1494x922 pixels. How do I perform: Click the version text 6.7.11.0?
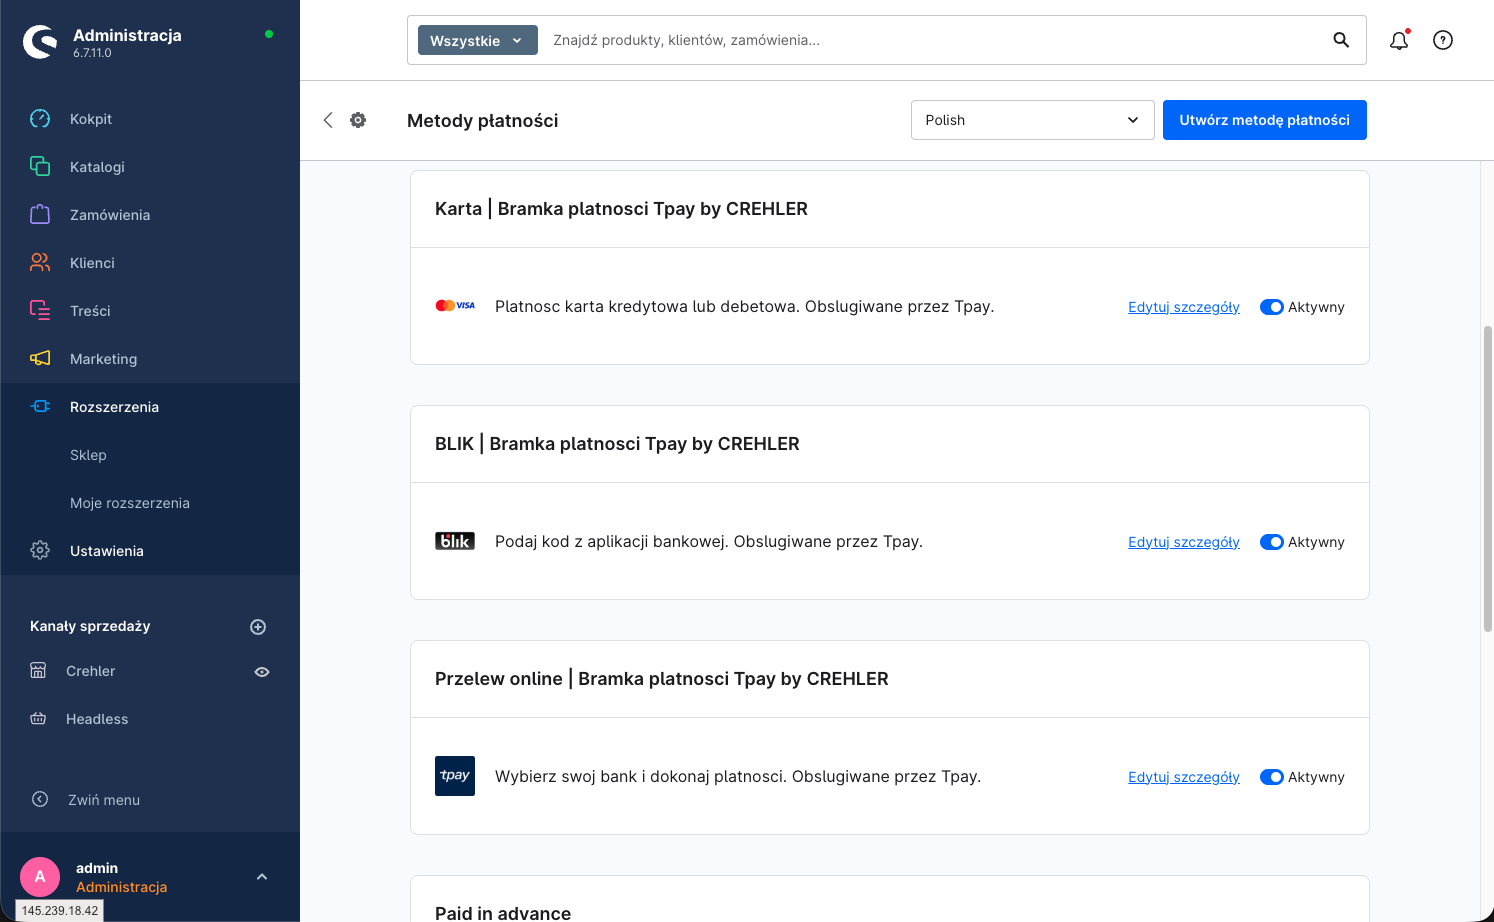click(92, 53)
